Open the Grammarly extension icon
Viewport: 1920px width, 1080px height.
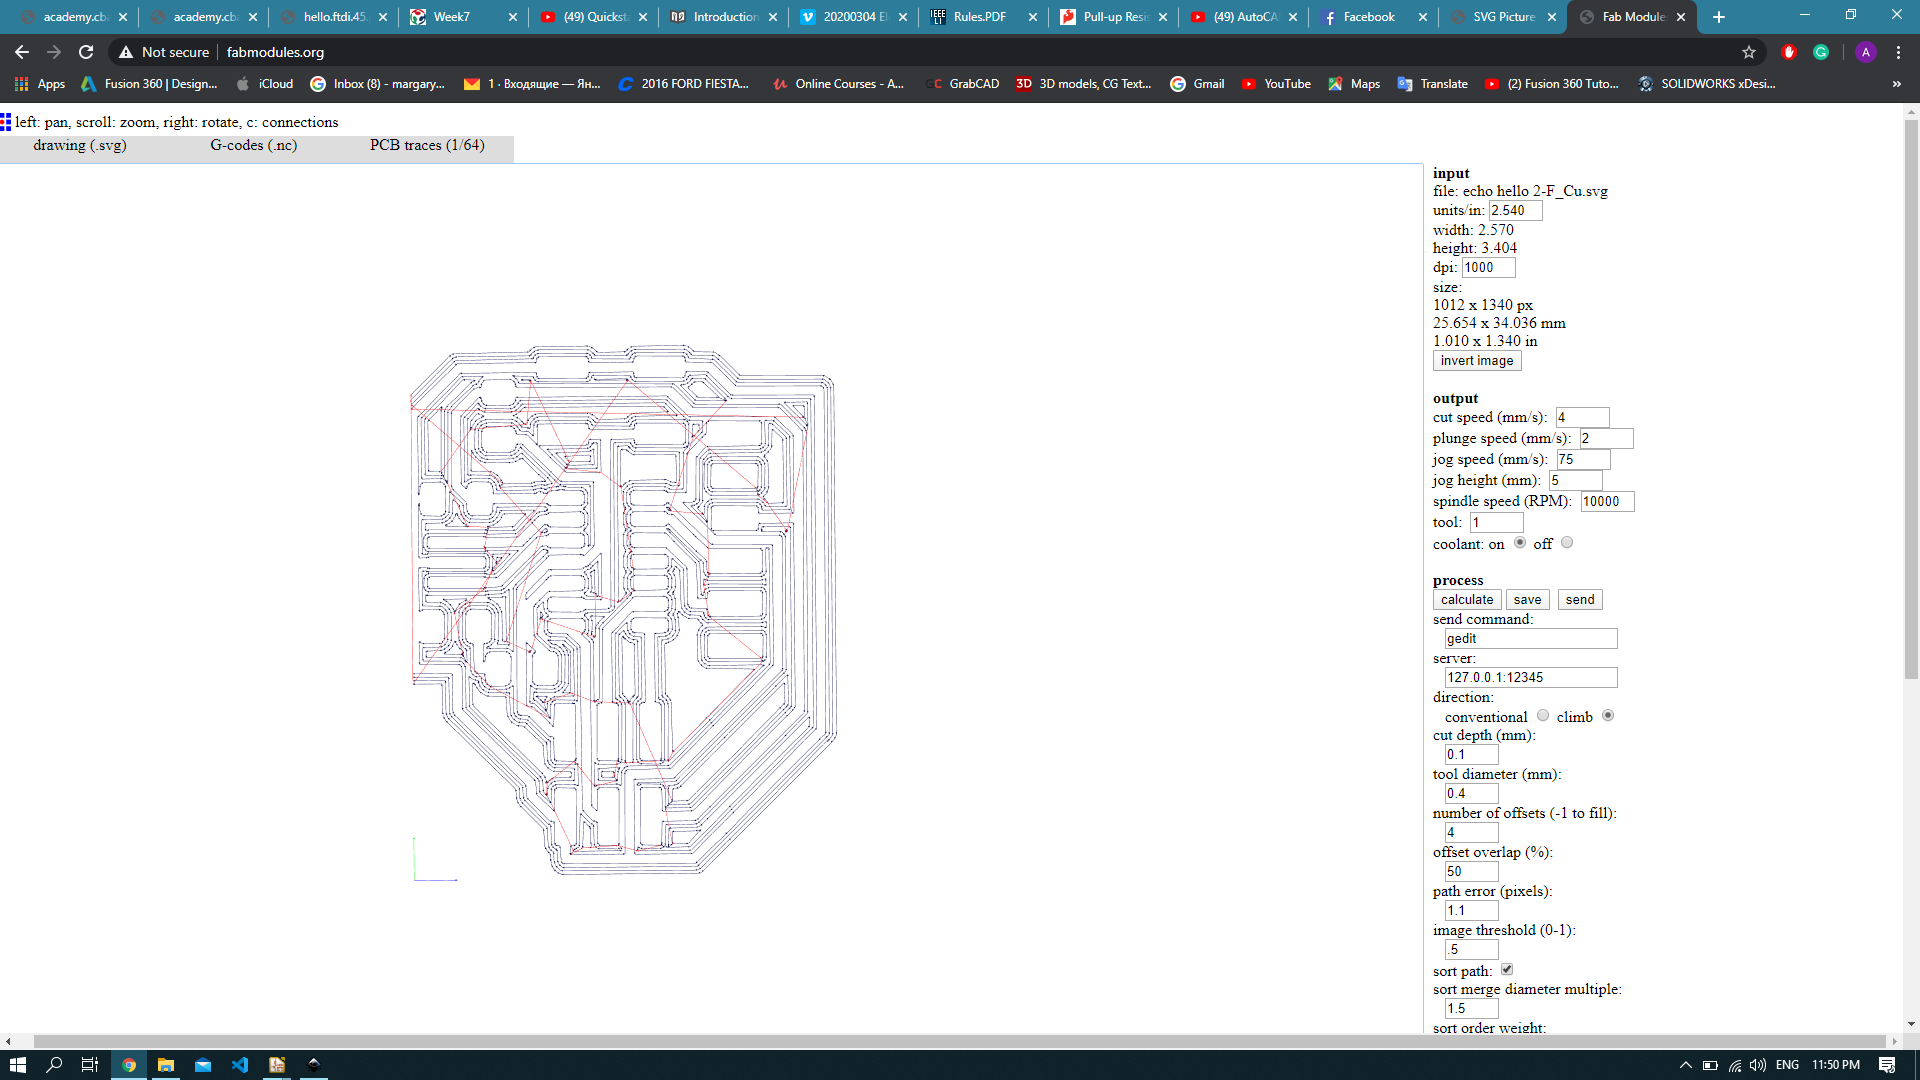(x=1821, y=52)
